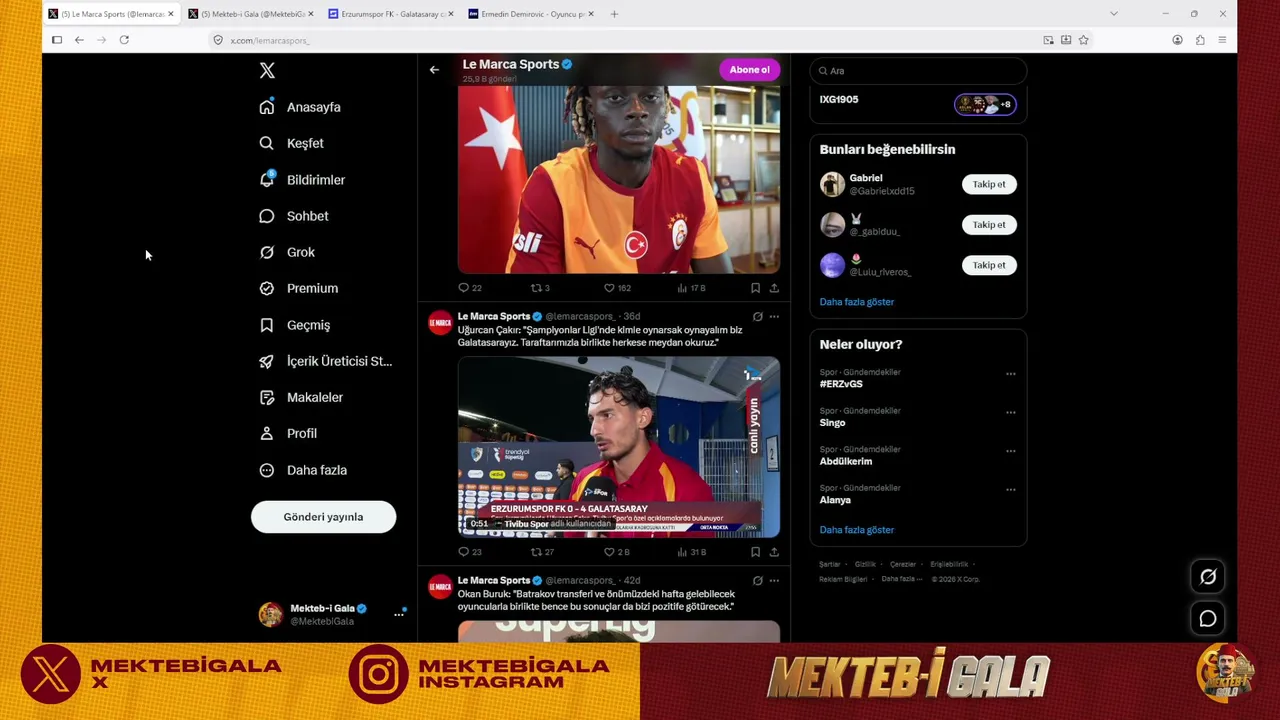
Task: Open more options for Alanya trend
Action: click(x=1011, y=490)
